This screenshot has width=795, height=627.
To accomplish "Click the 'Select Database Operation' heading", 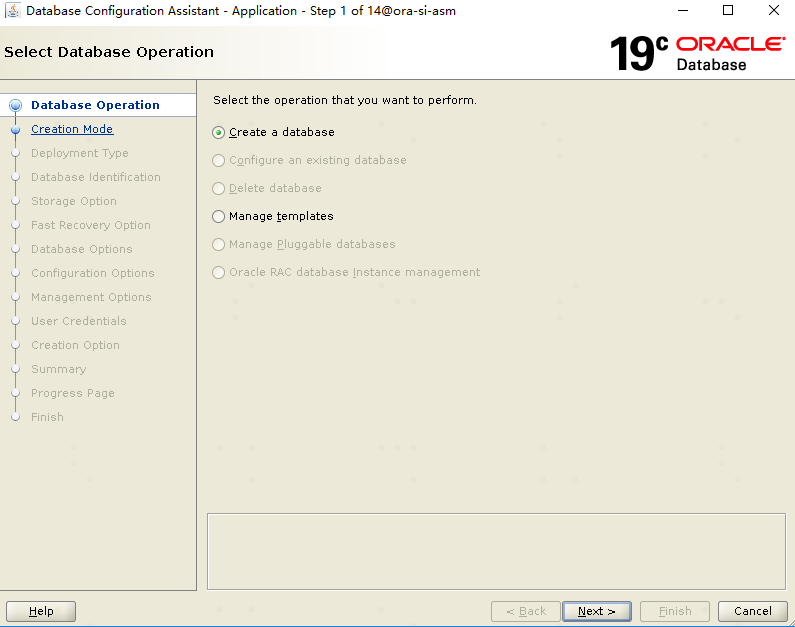I will tap(109, 52).
